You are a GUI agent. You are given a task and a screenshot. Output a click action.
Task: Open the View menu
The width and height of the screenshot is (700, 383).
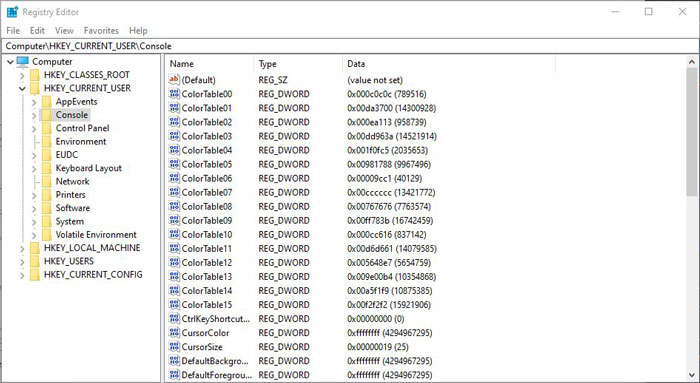(x=64, y=30)
